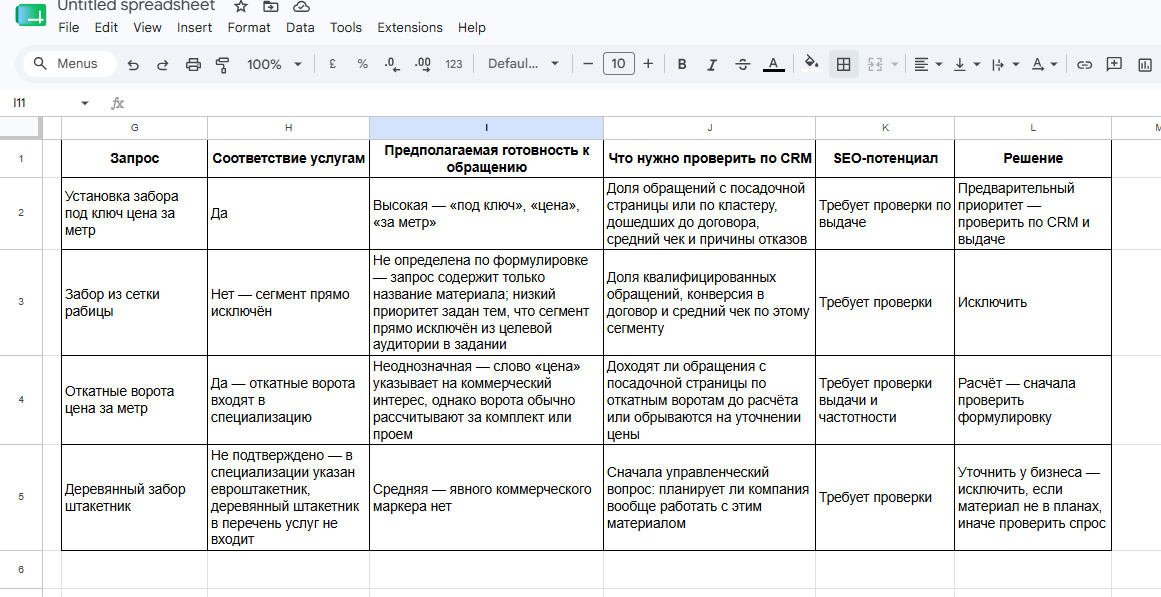Open the Extensions menu
The image size is (1161, 597).
(409, 27)
